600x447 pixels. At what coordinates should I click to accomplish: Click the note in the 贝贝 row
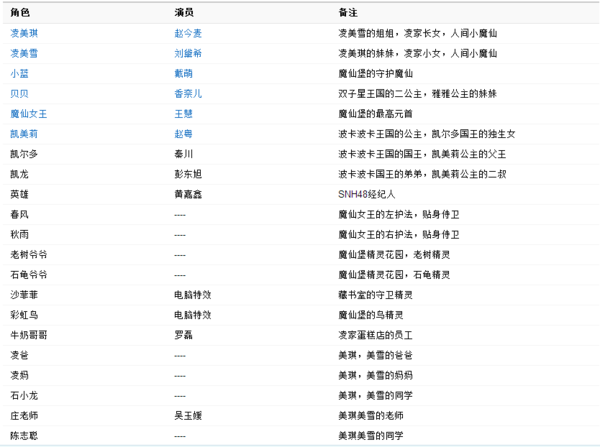coord(417,93)
